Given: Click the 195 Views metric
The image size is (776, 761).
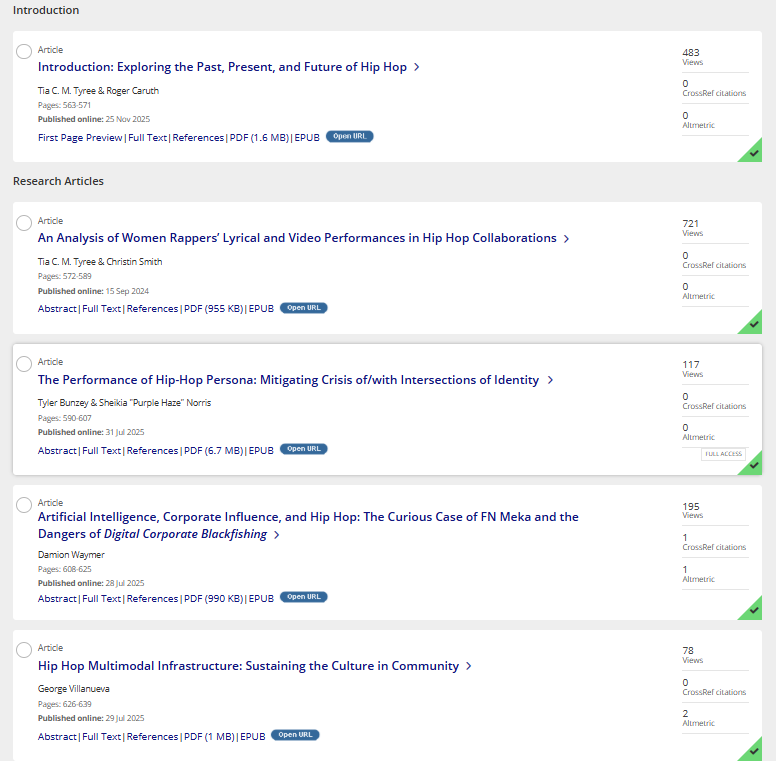Looking at the screenshot, I should tap(692, 510).
